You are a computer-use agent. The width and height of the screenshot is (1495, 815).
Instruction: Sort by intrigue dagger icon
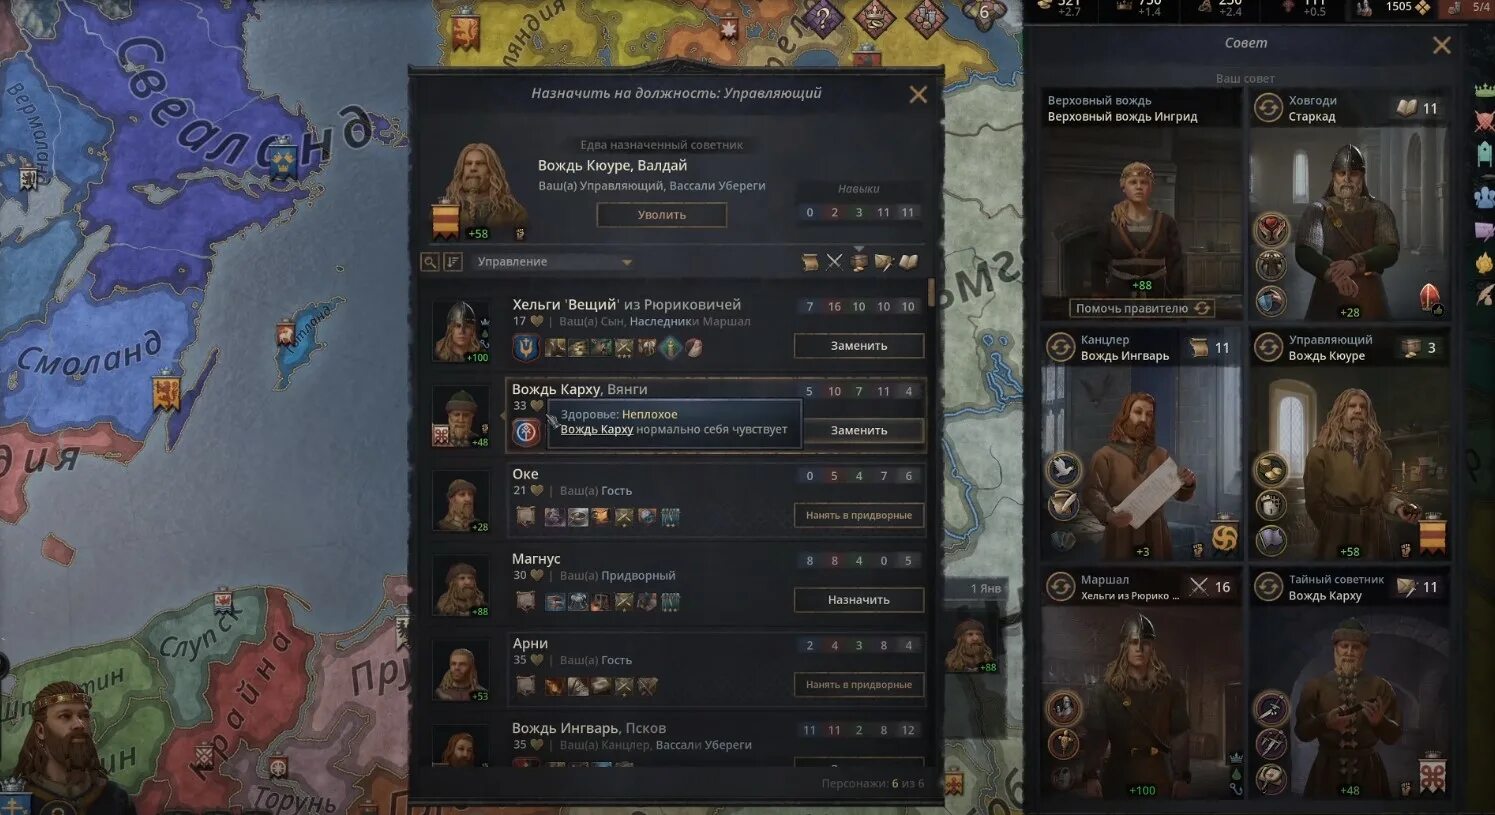(x=883, y=262)
